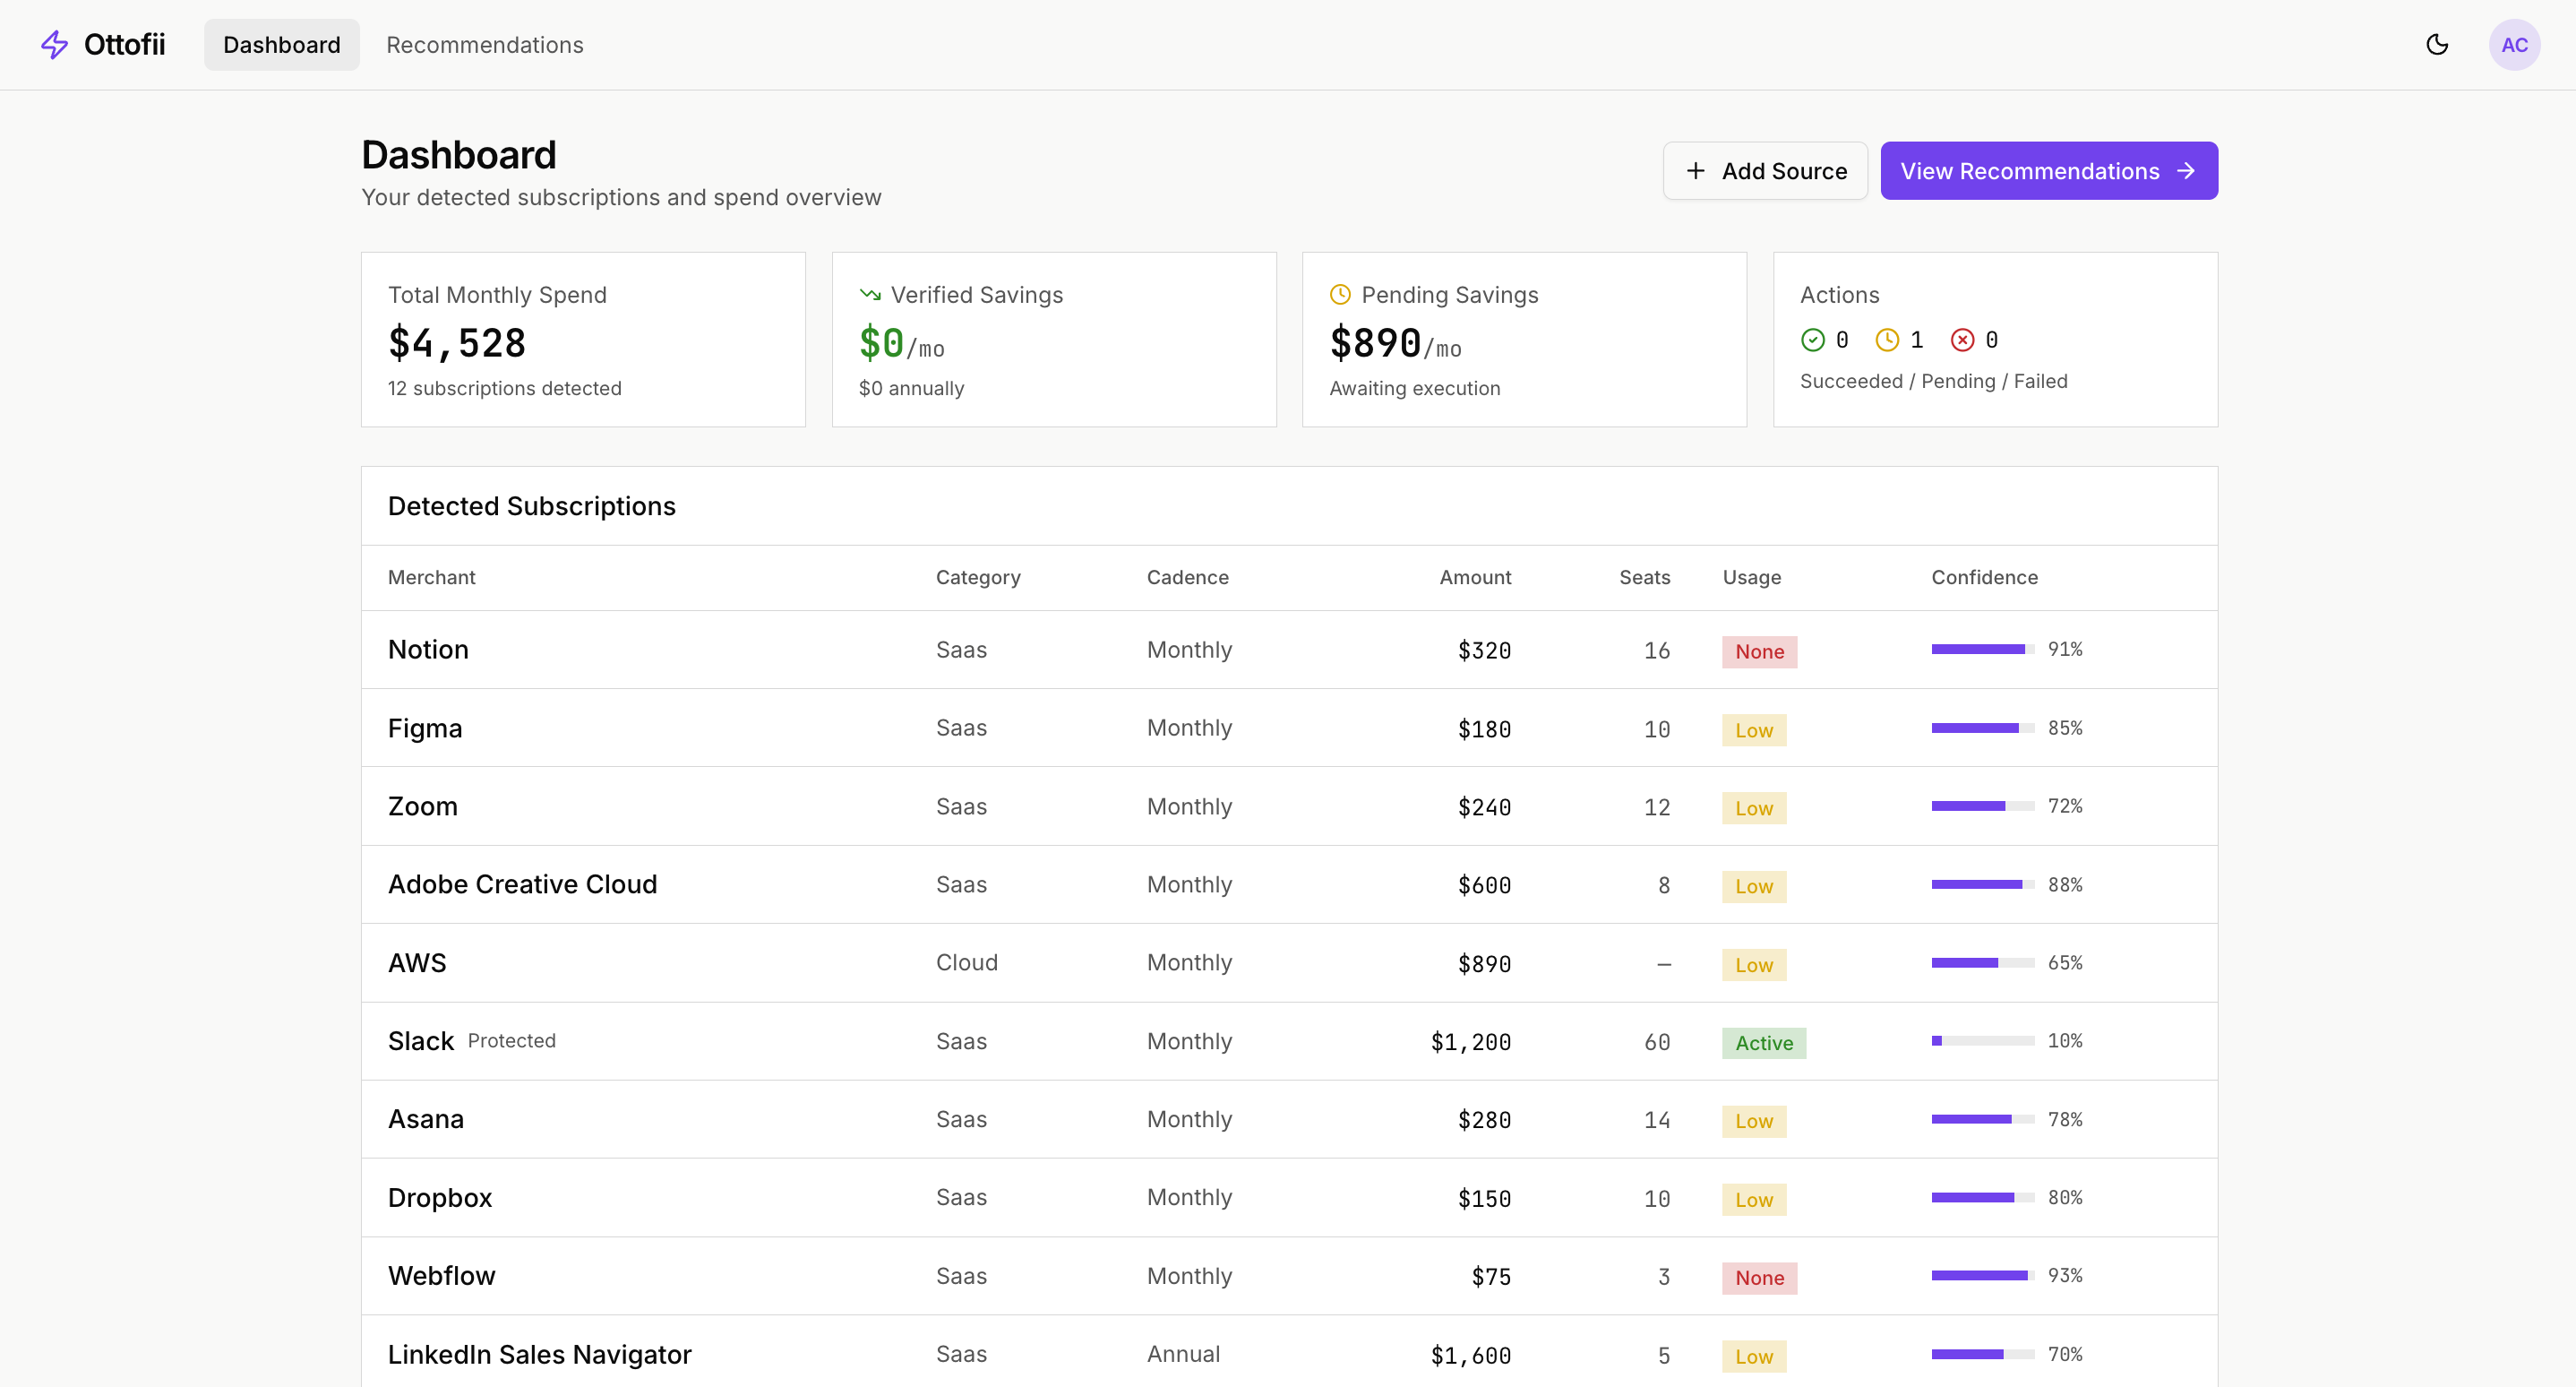Viewport: 2576px width, 1387px height.
Task: Select the Adobe Creative Cloud merchant row
Action: coord(522,884)
